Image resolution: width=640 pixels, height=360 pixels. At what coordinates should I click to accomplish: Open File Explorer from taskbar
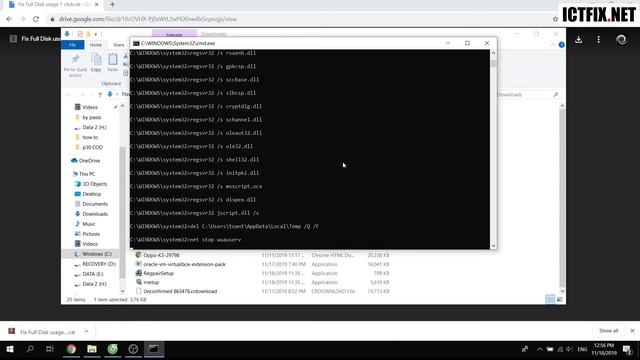coord(92,349)
